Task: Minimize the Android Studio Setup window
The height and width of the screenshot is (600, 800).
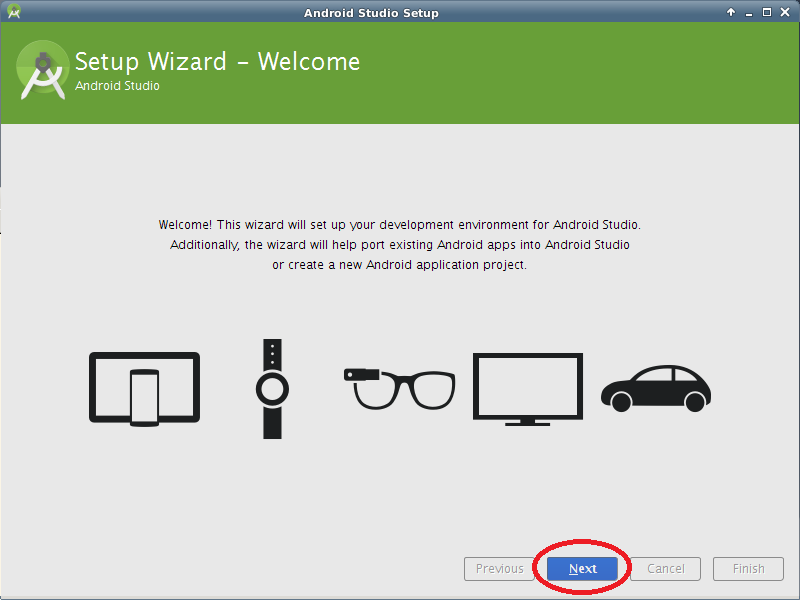Action: 749,13
